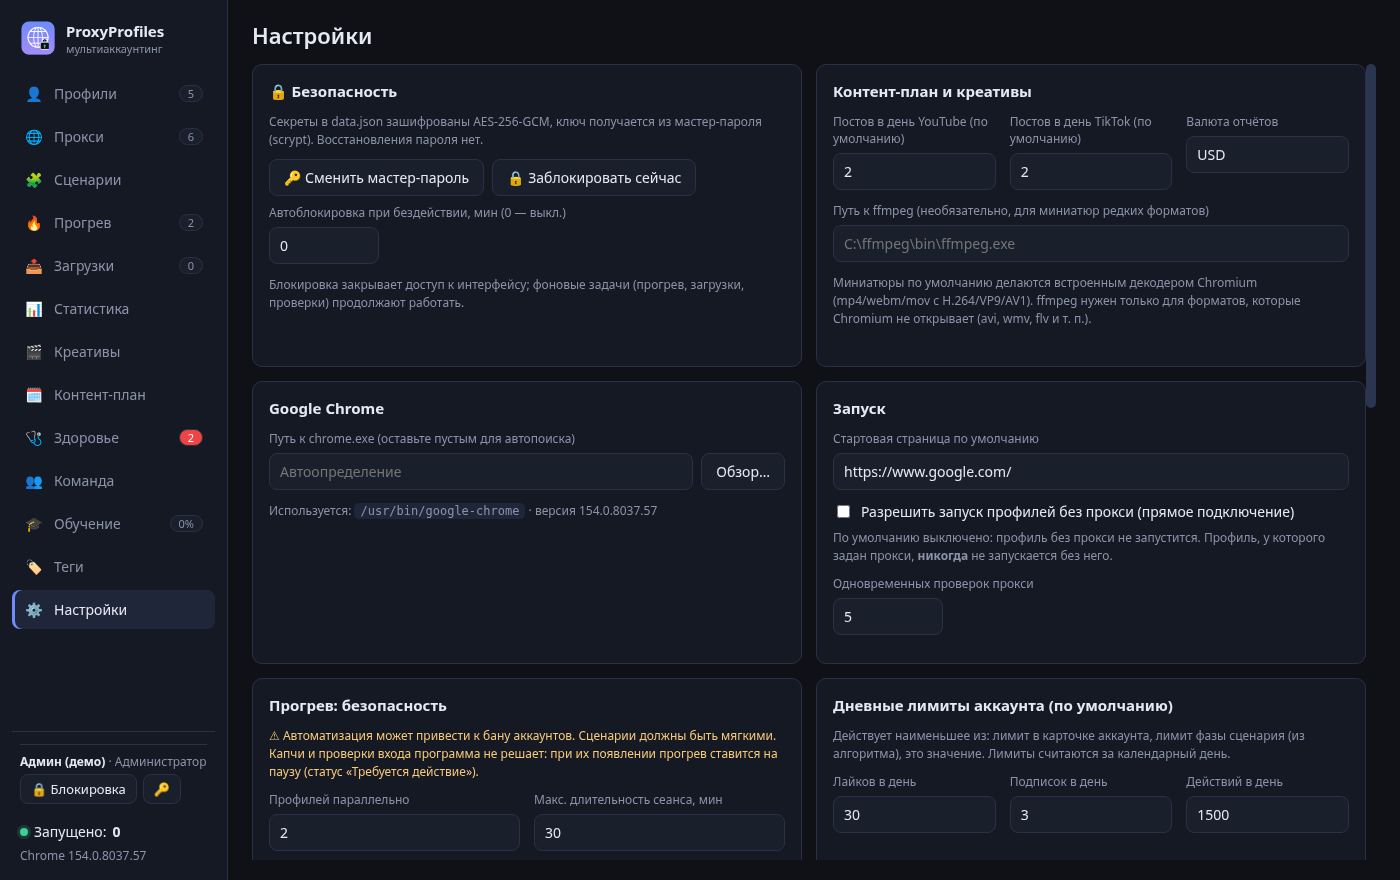Click the Команда people icon
Screen dimensions: 1400x880
34,481
